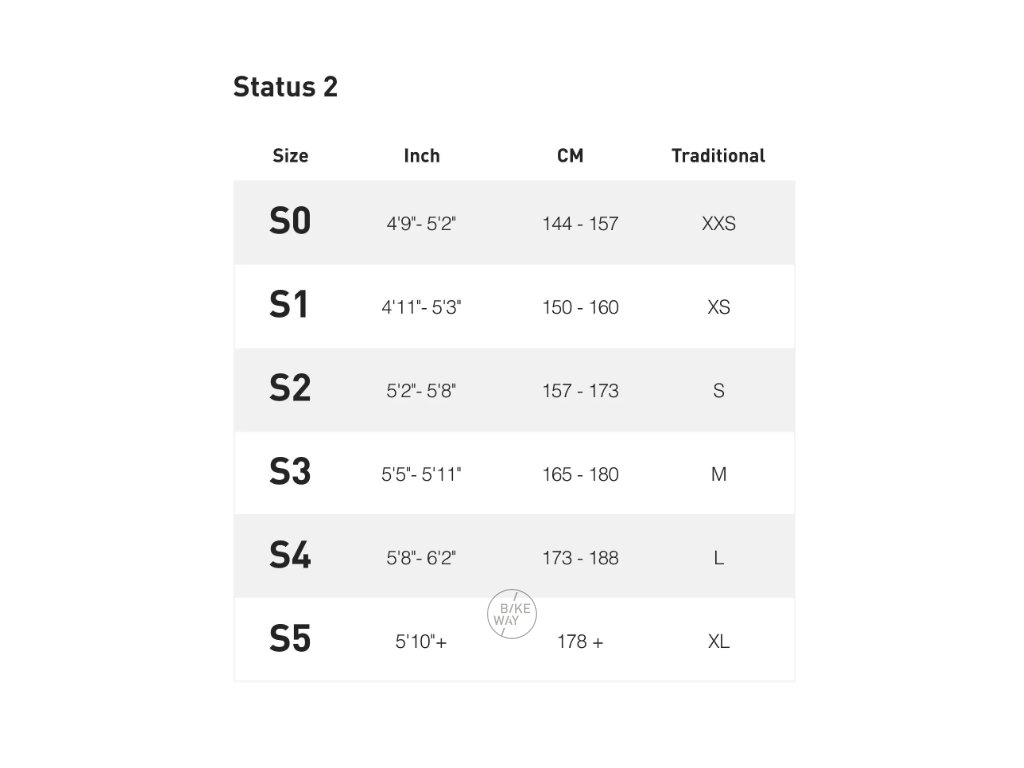1024x768 pixels.
Task: Click the CM column header
Action: 570,156
